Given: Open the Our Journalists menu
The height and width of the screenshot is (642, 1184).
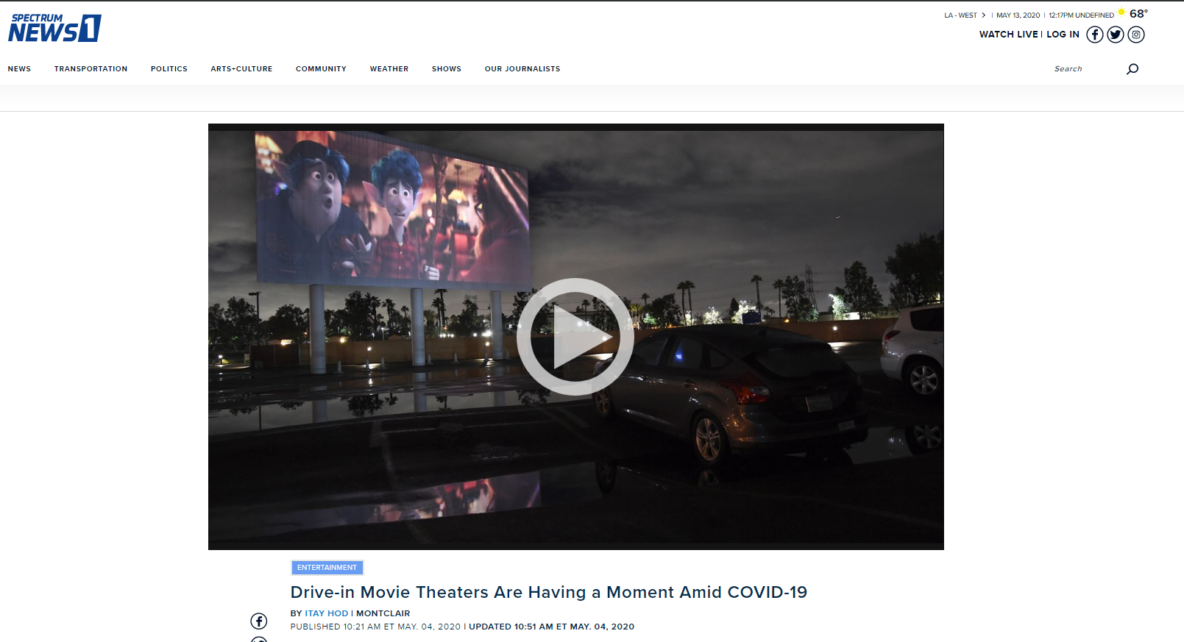Looking at the screenshot, I should (523, 69).
